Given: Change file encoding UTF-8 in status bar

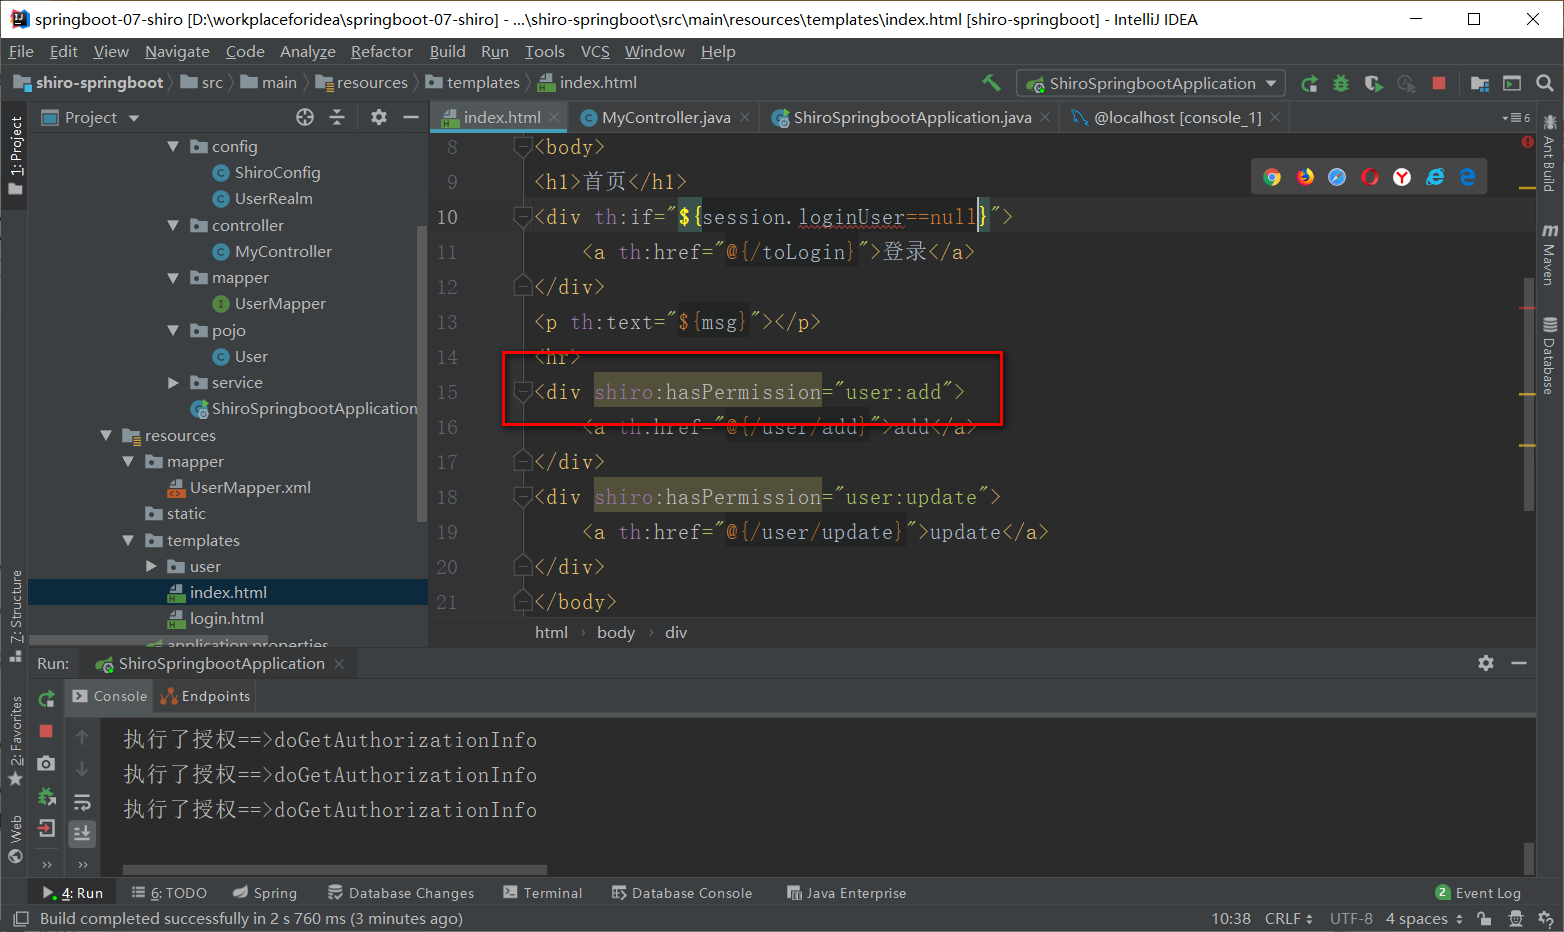Looking at the screenshot, I should pos(1351,918).
